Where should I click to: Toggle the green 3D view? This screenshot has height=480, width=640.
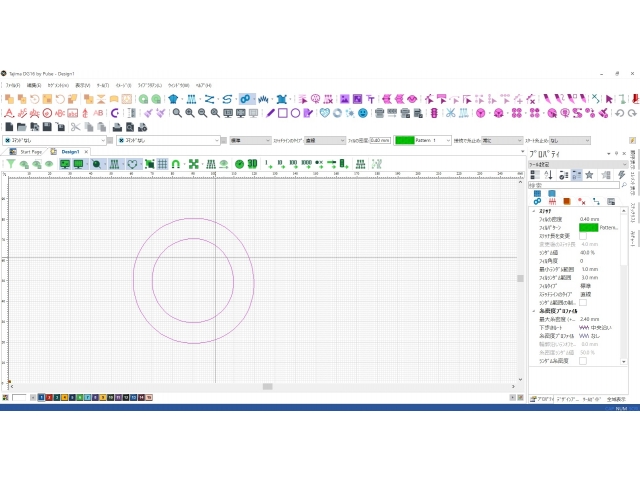tap(252, 164)
